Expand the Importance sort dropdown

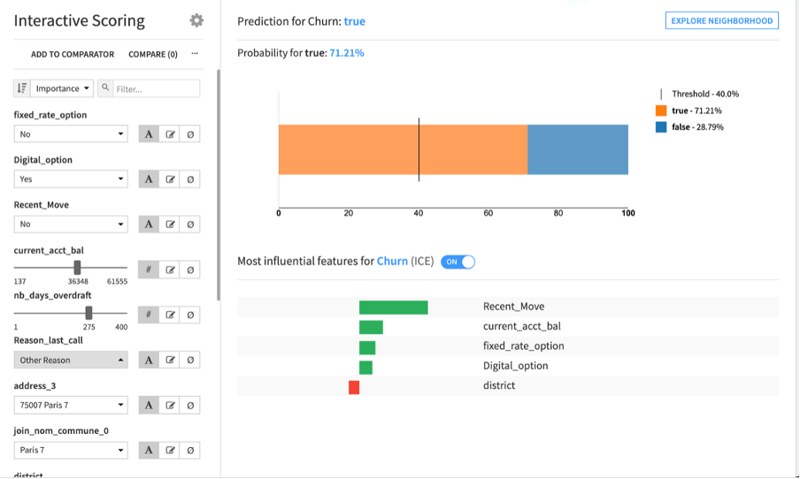(62, 88)
